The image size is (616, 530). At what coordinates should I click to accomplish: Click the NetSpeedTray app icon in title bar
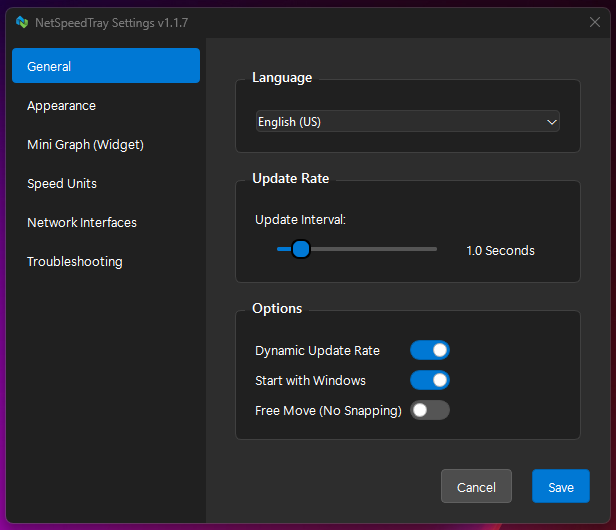22,22
